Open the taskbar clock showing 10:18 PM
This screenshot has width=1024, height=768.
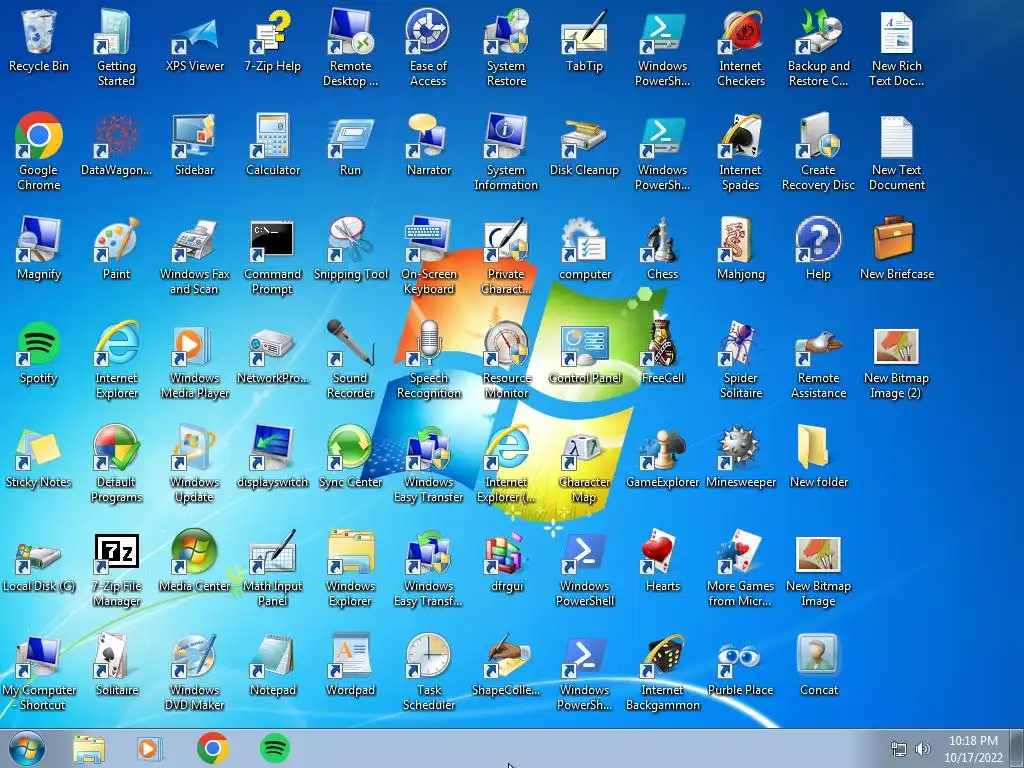pos(973,749)
